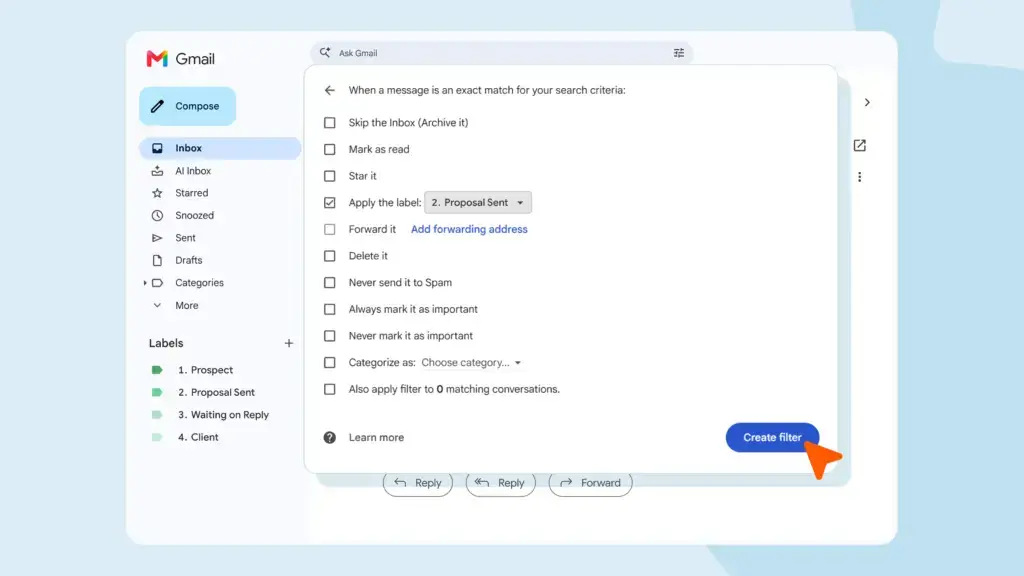The width and height of the screenshot is (1024, 576).
Task: Open the 4. Client label
Action: click(198, 437)
